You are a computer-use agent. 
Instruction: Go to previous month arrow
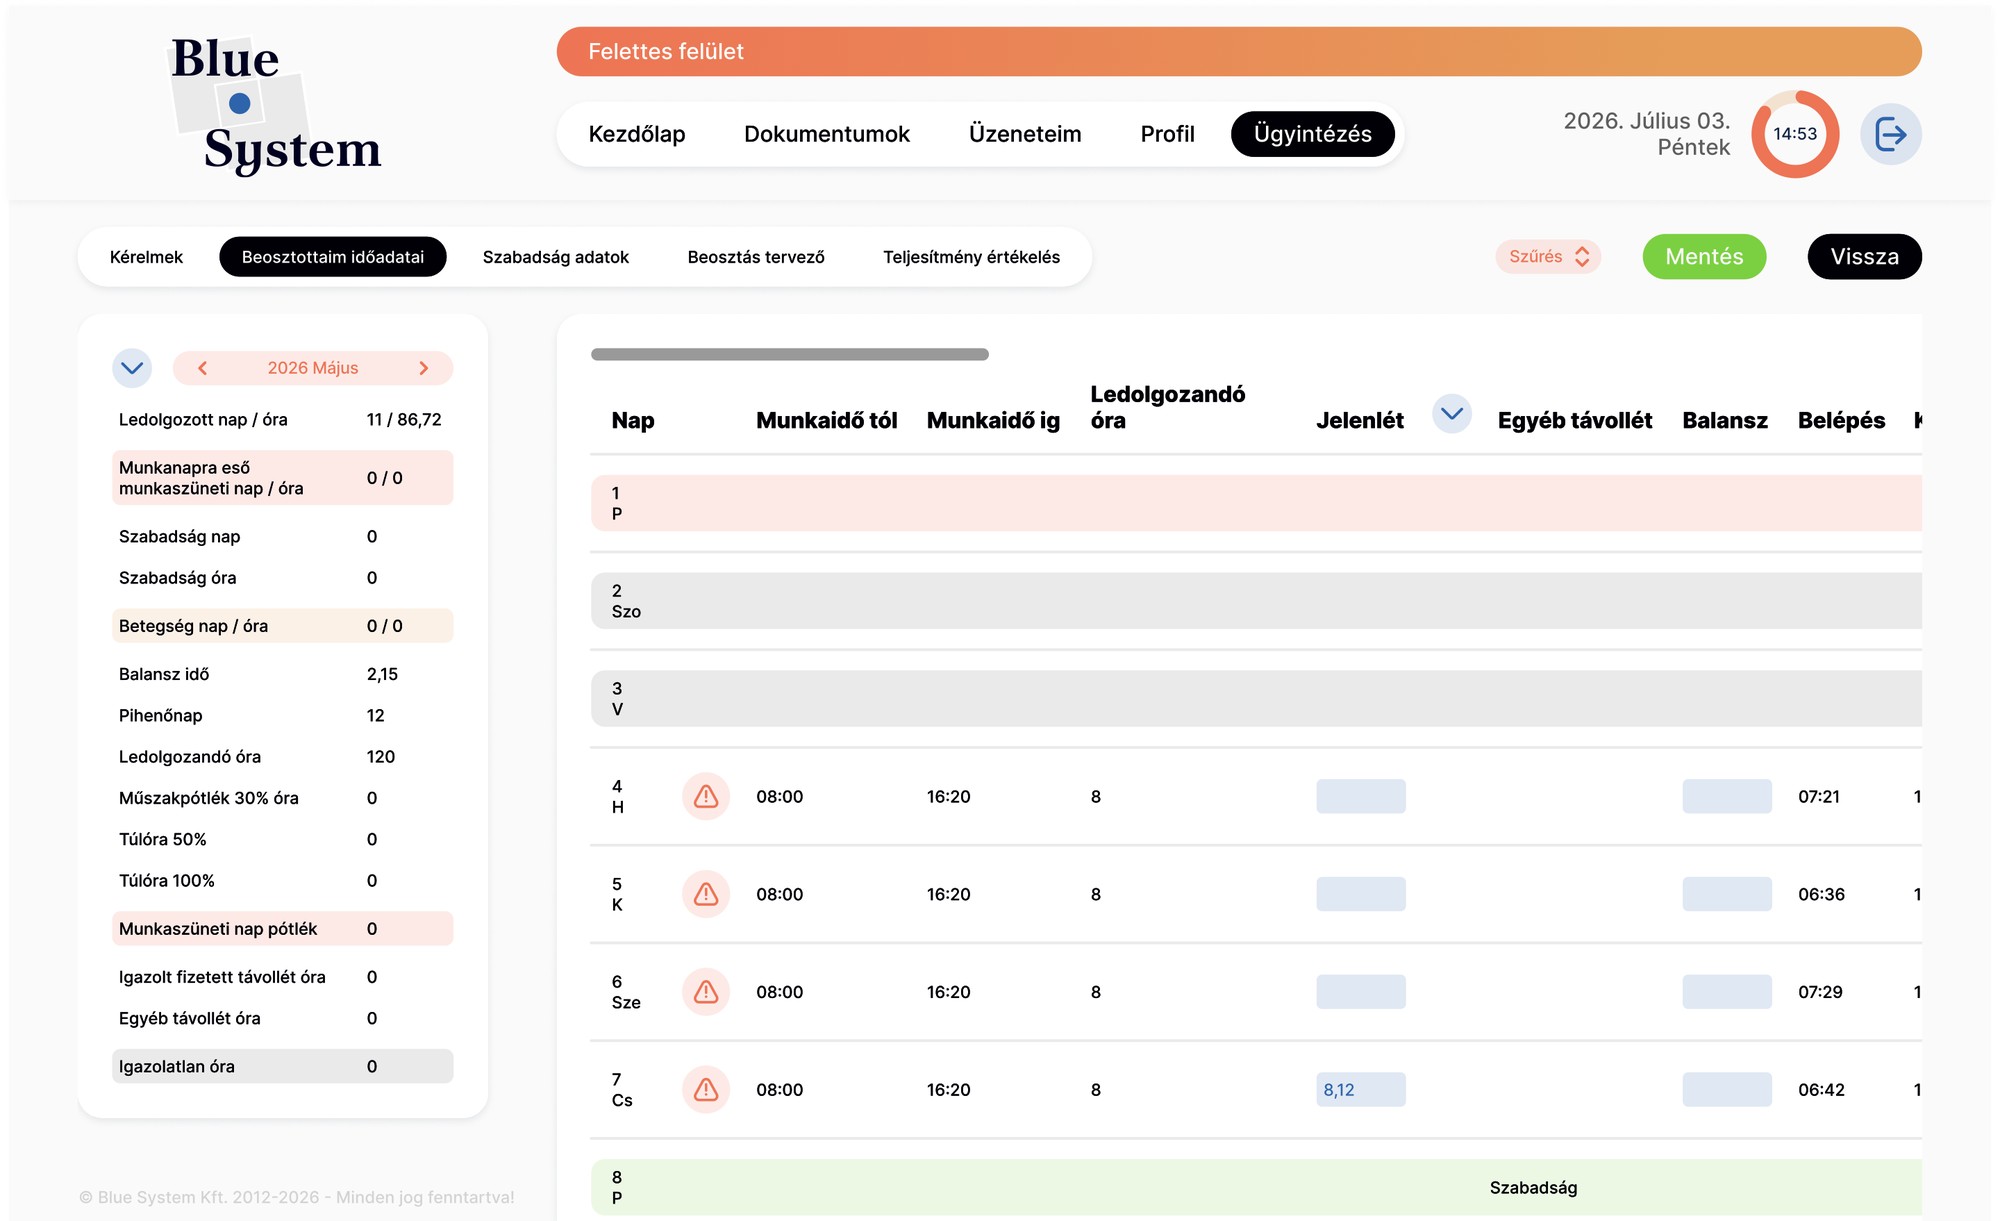tap(202, 368)
